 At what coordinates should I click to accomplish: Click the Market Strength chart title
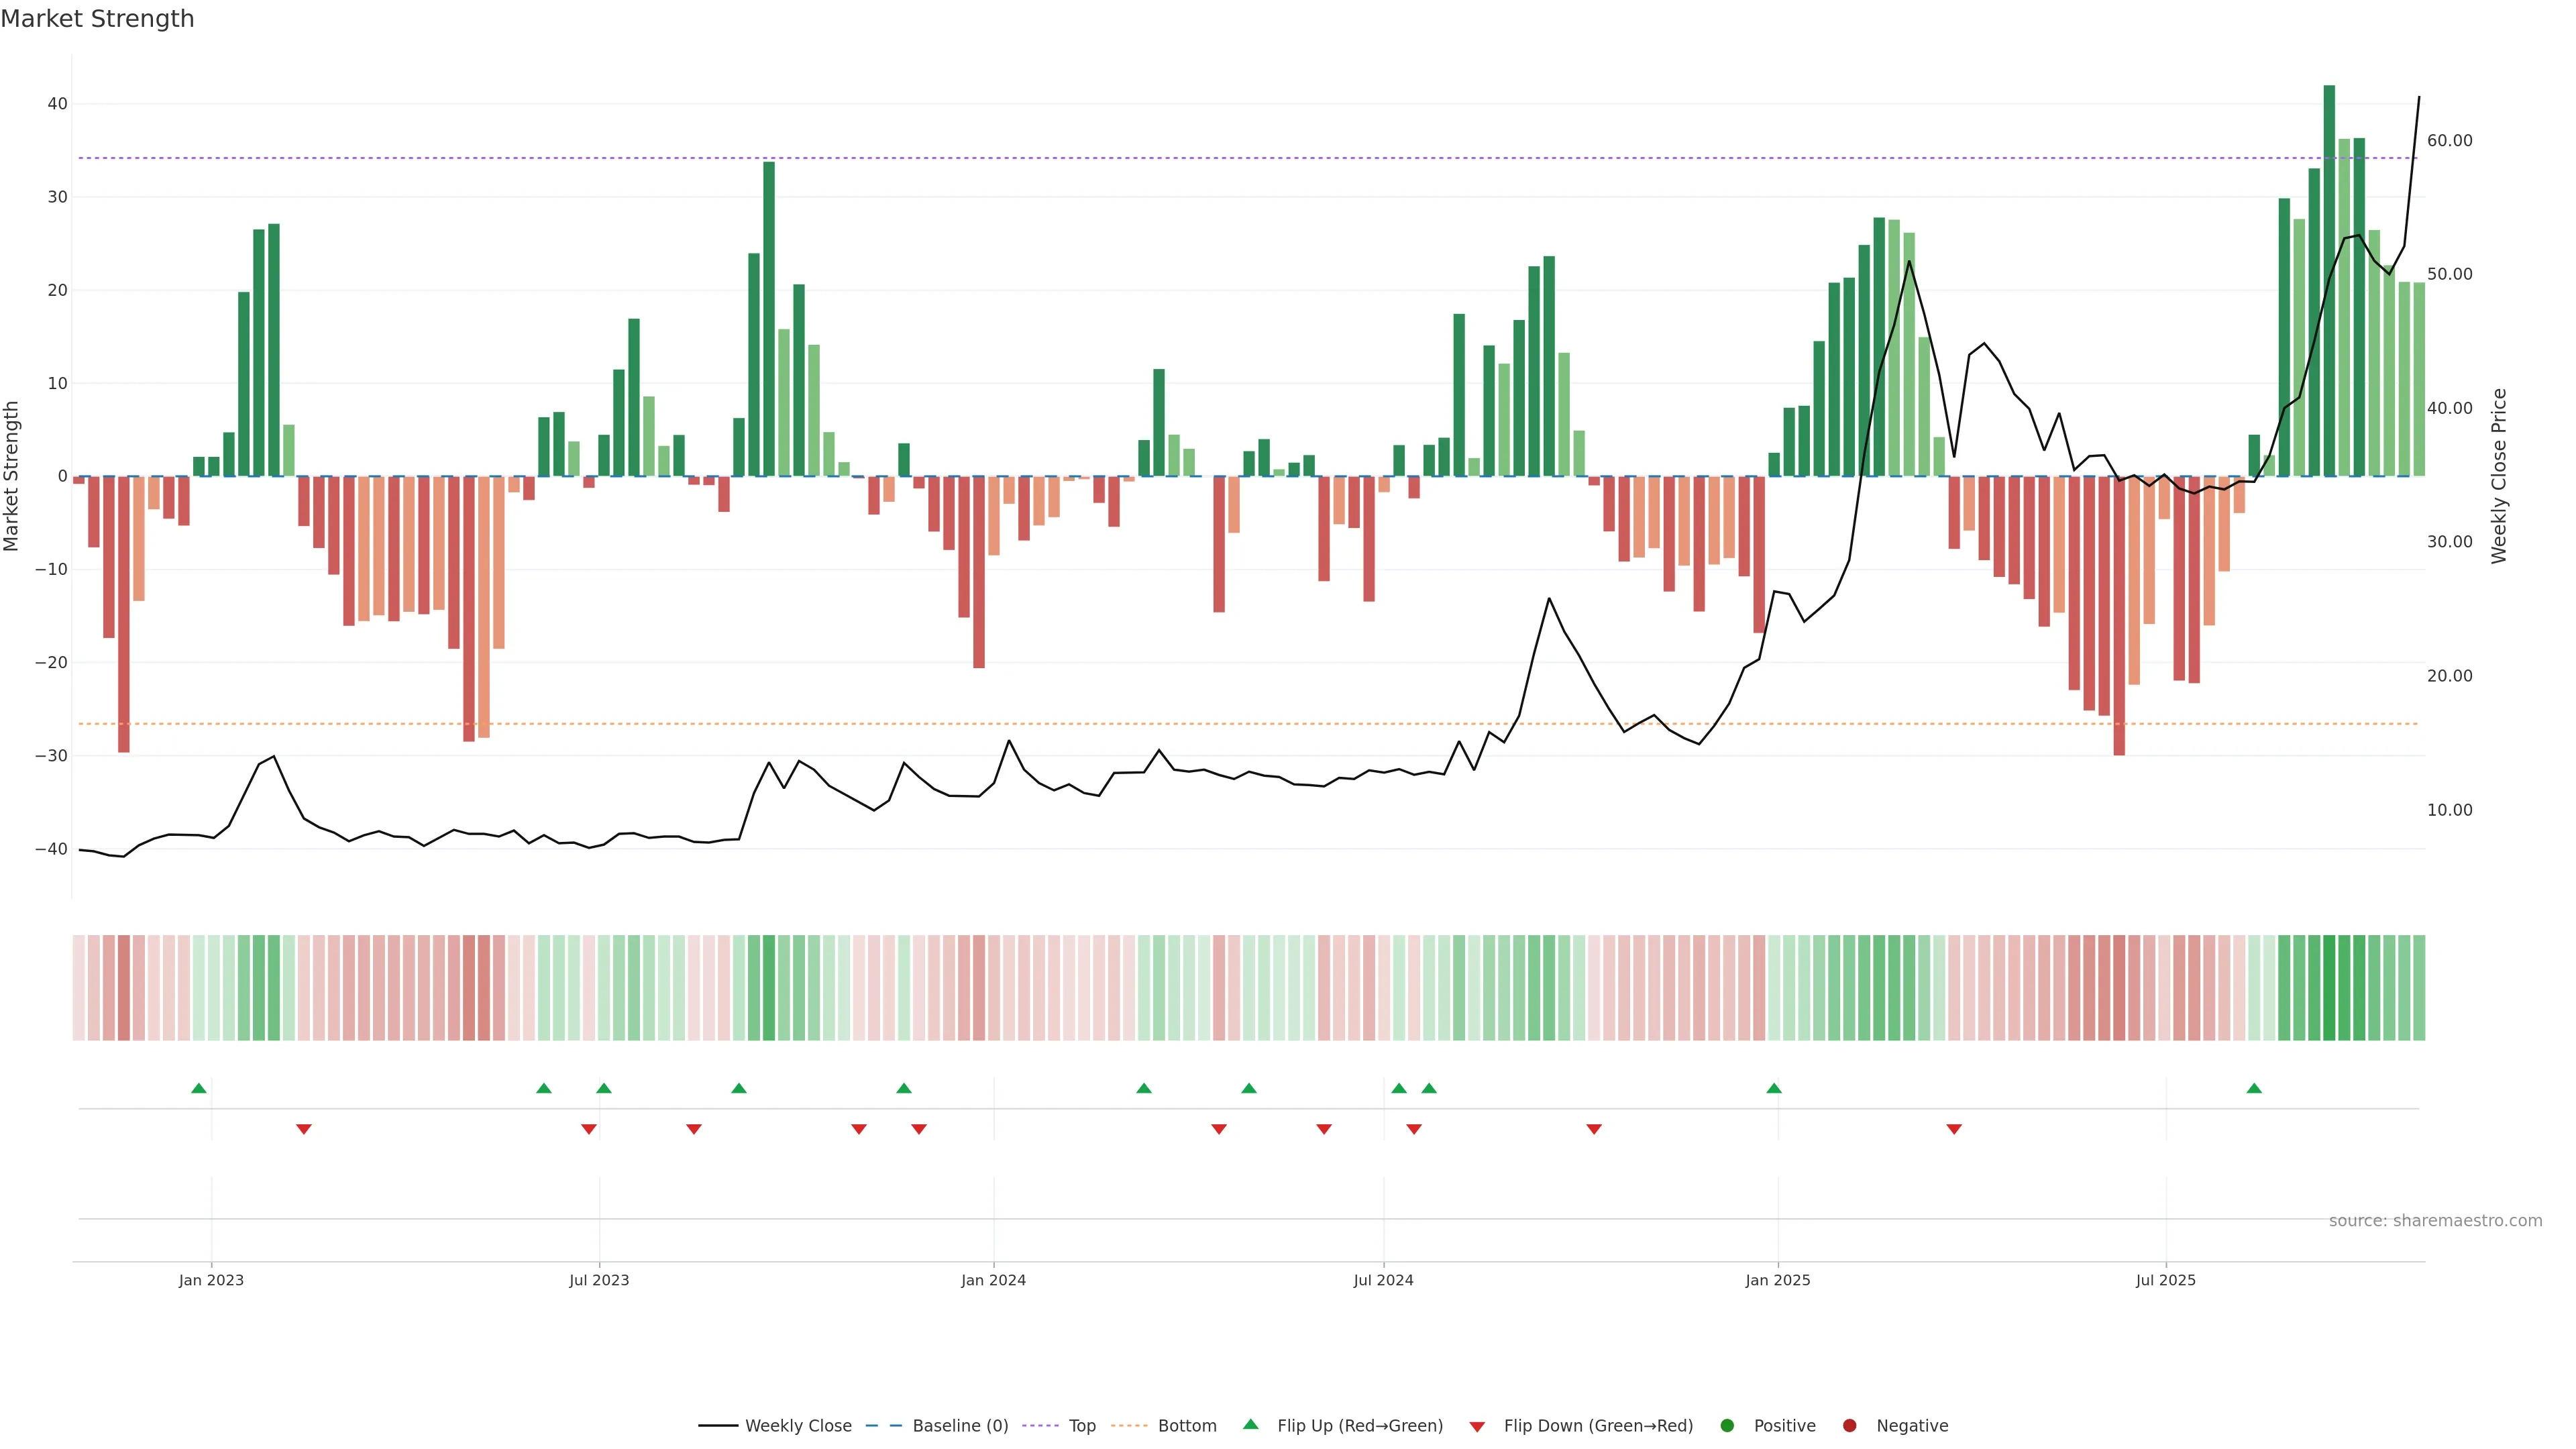[97, 19]
